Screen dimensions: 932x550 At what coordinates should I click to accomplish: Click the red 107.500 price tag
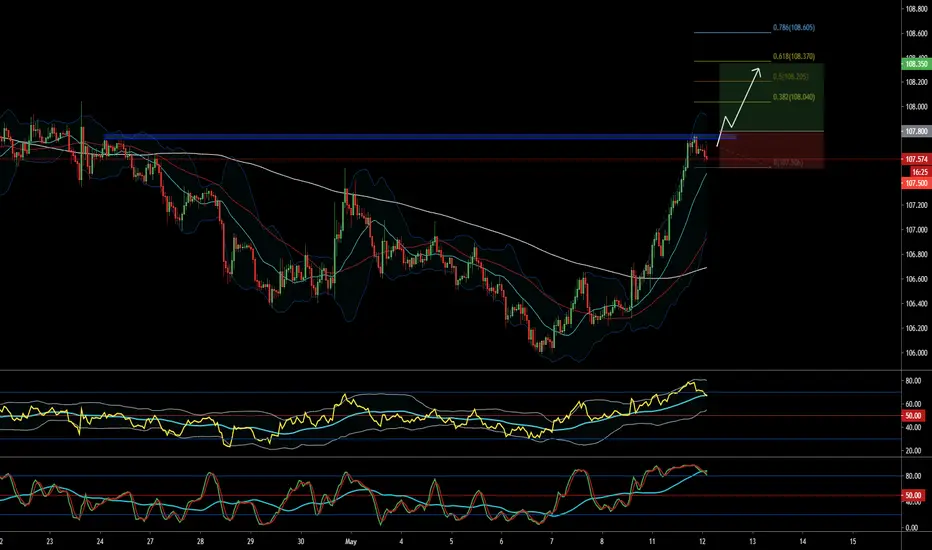pos(916,184)
